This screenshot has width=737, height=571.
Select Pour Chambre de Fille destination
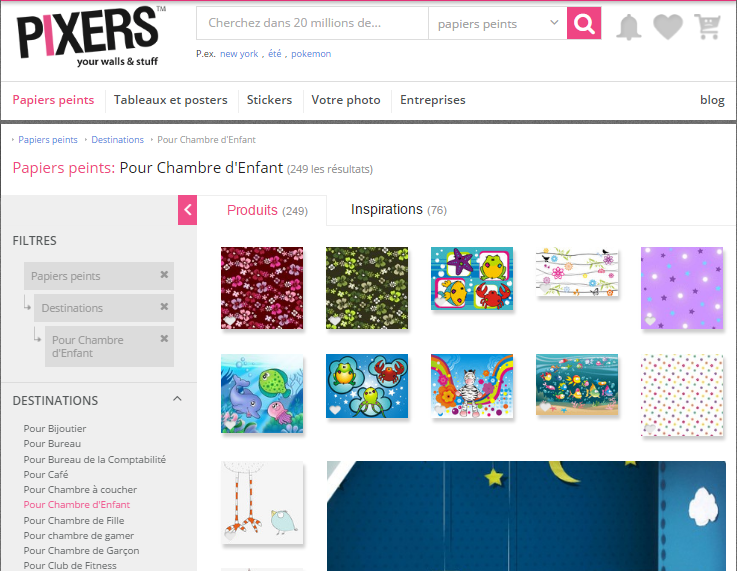click(74, 520)
